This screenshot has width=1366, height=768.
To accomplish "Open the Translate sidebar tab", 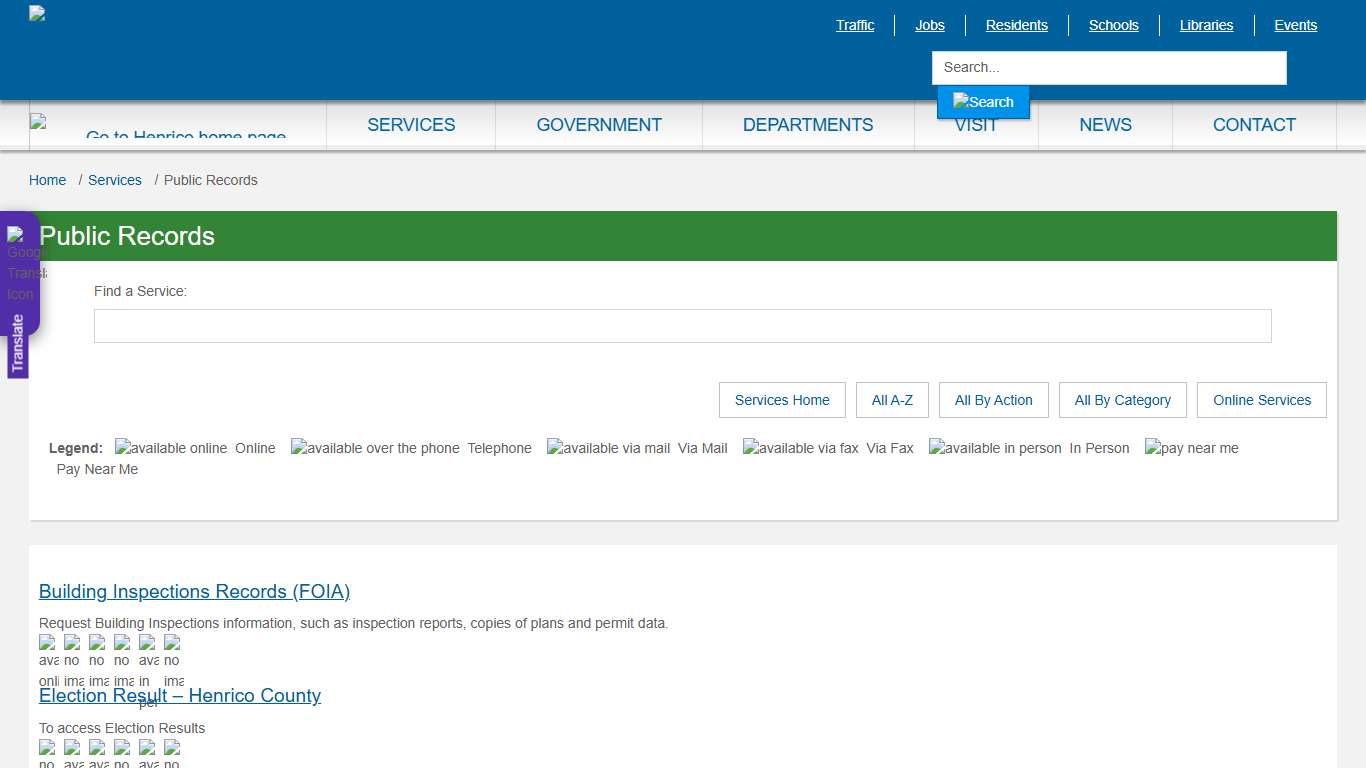I will pos(18,341).
